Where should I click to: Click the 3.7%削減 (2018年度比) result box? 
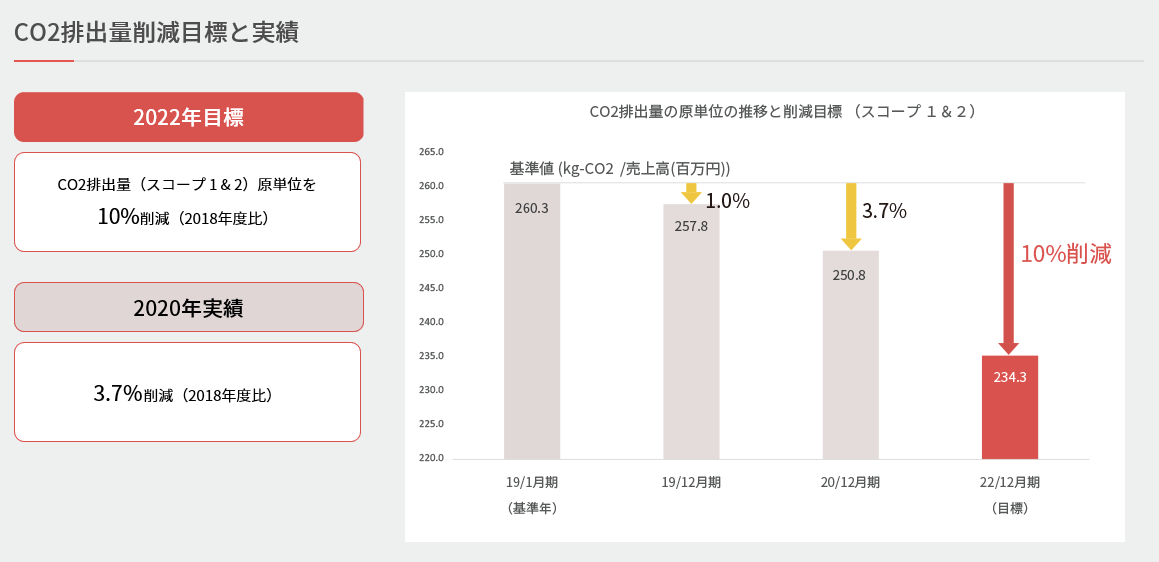pos(187,392)
